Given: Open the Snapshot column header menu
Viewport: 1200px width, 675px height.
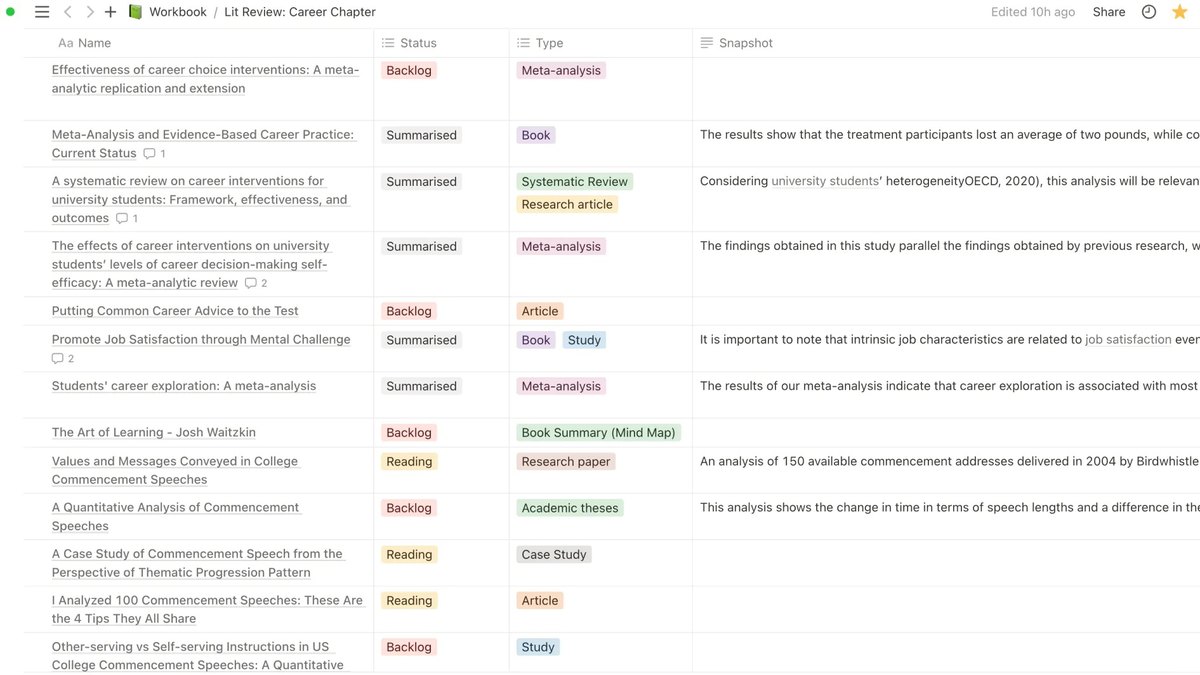Looking at the screenshot, I should point(737,43).
